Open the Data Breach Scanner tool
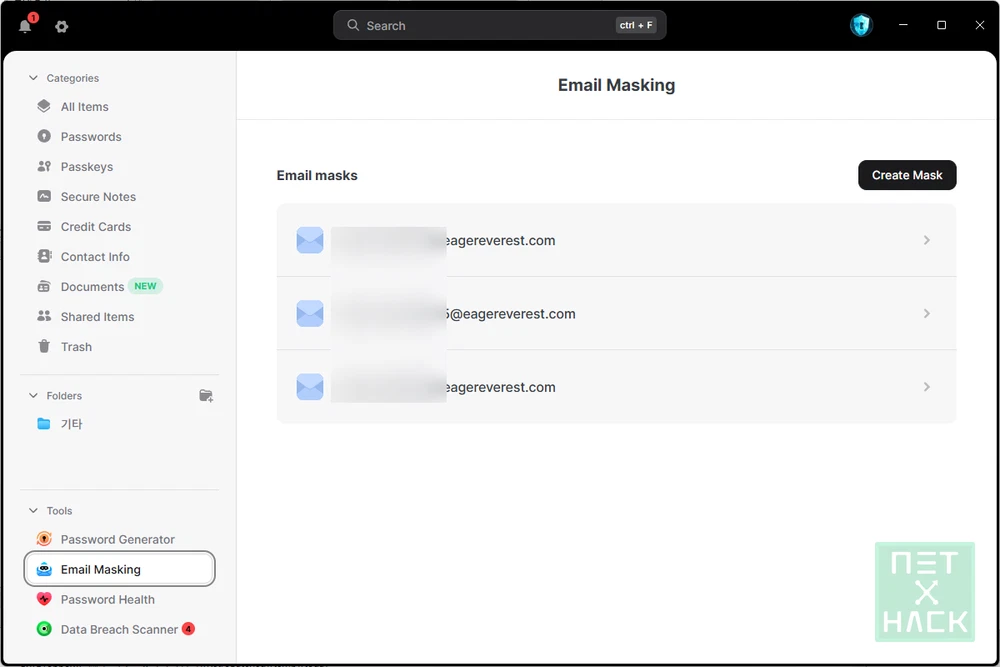 coord(118,630)
